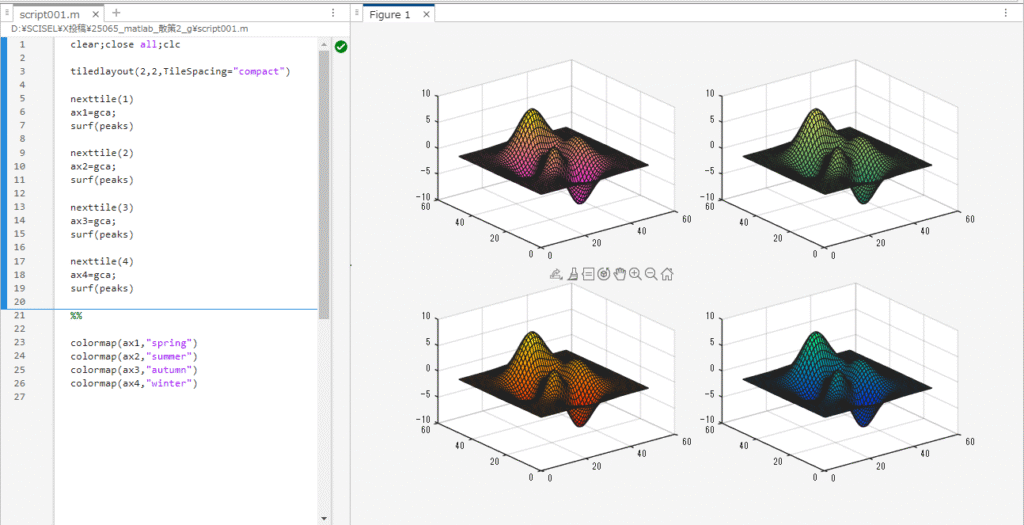Click the green code-check status icon
The width and height of the screenshot is (1024, 525).
tap(340, 46)
